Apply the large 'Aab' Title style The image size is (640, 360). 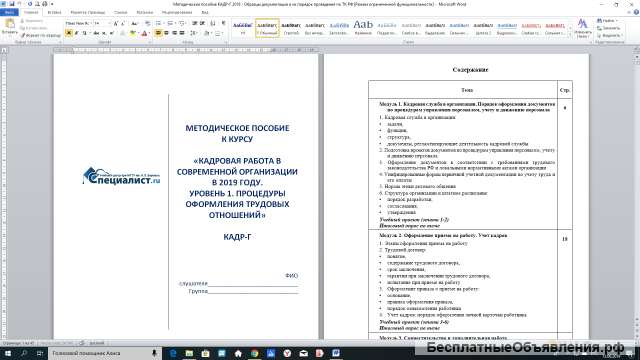coord(363,28)
